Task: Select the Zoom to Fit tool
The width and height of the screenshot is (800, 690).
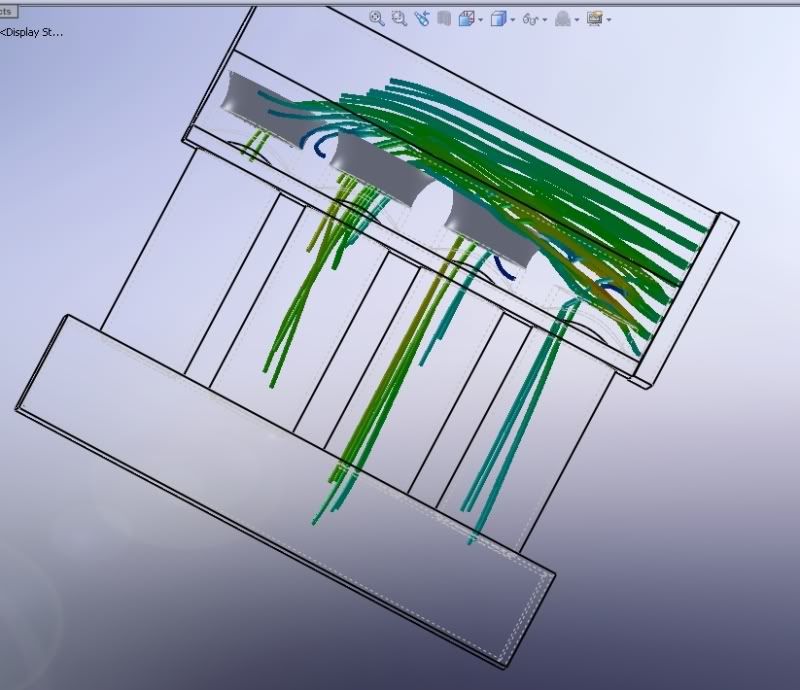Action: tap(376, 17)
